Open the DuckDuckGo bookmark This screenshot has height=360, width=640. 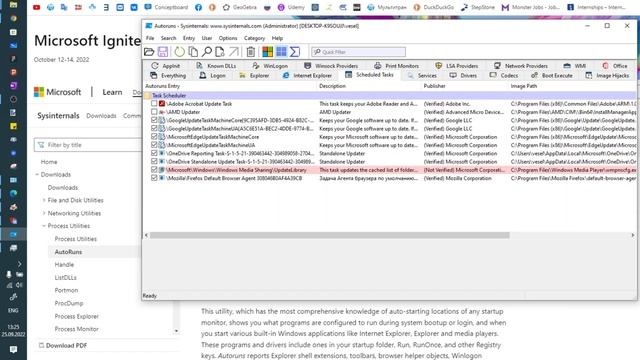[433, 7]
